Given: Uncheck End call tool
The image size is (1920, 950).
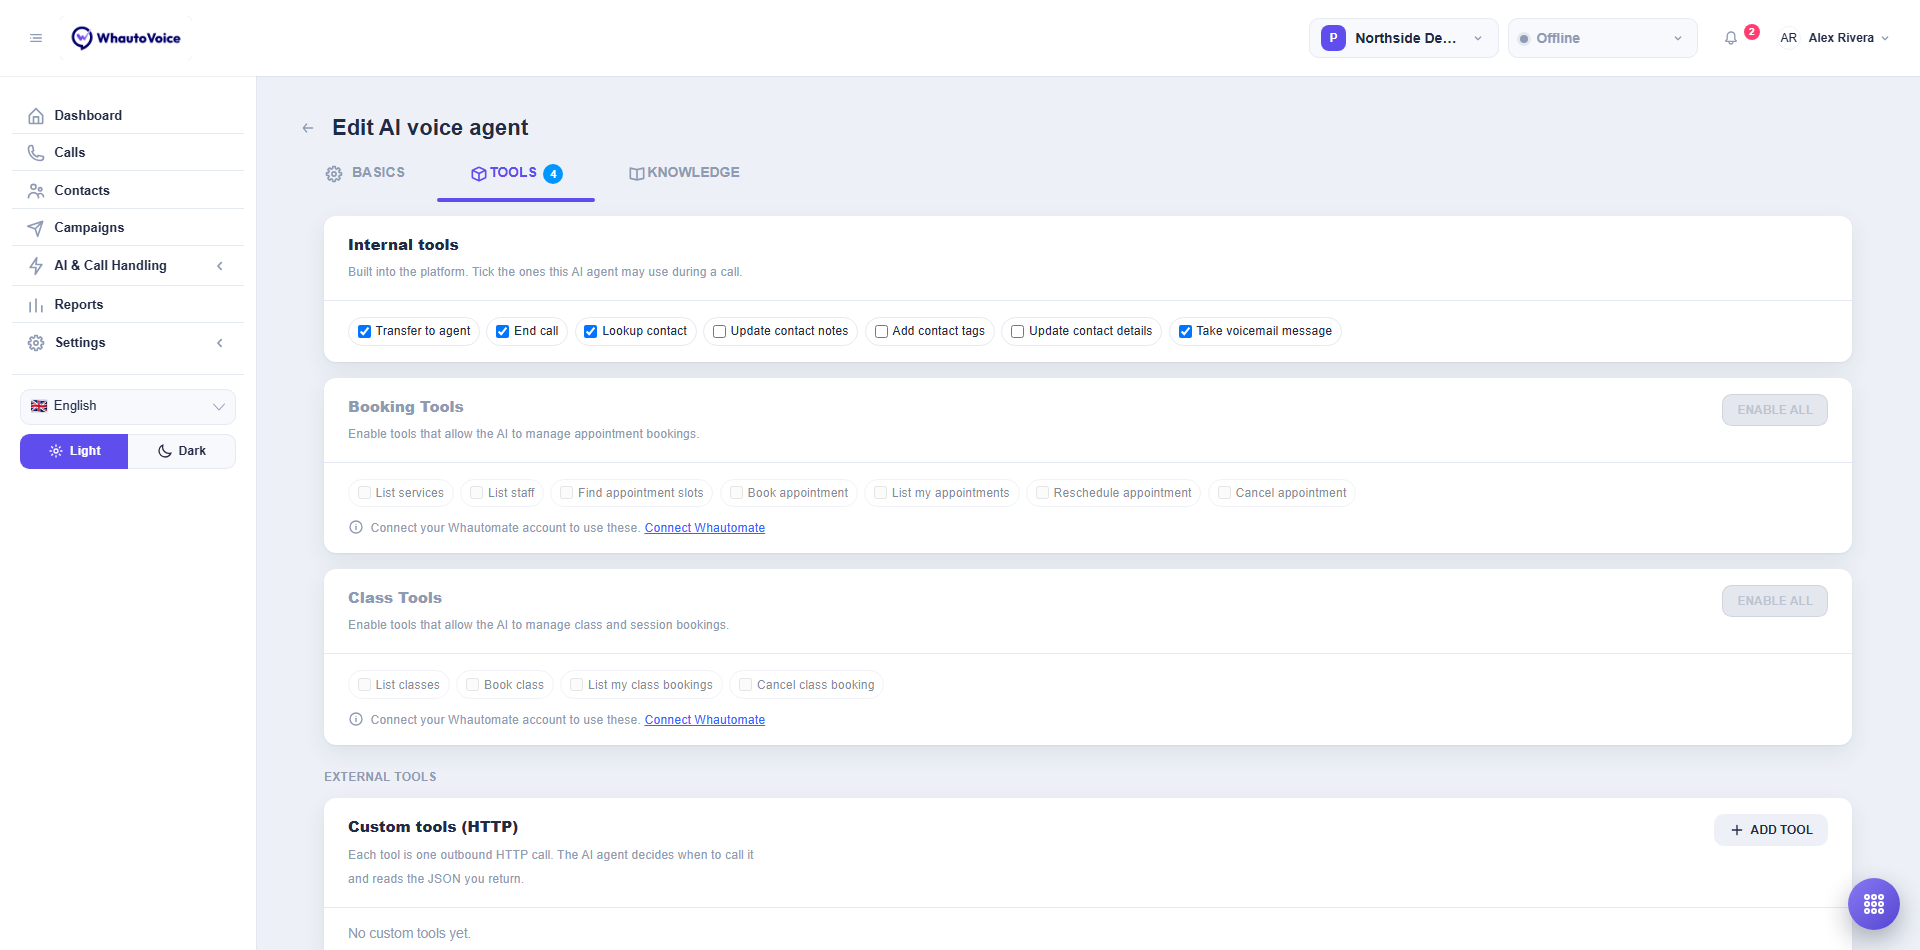Looking at the screenshot, I should [503, 331].
